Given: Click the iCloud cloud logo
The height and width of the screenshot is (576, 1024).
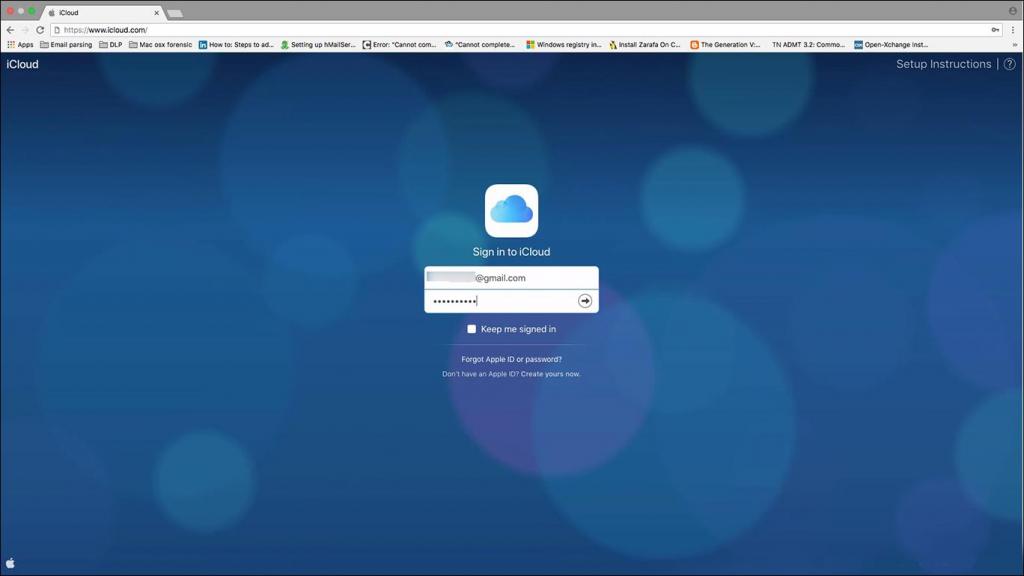Looking at the screenshot, I should 511,210.
